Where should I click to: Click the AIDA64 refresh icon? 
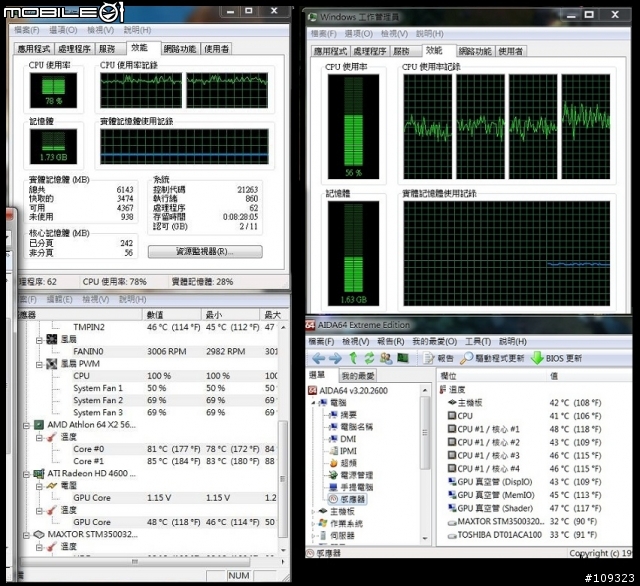coord(369,358)
